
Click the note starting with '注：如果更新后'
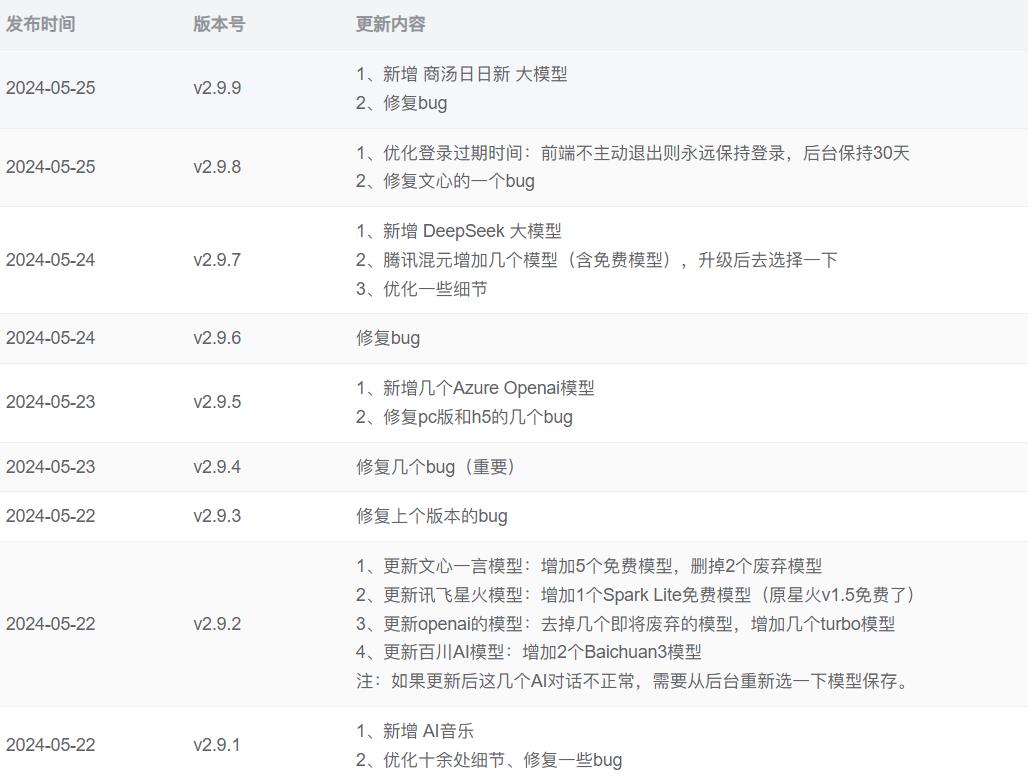point(634,681)
